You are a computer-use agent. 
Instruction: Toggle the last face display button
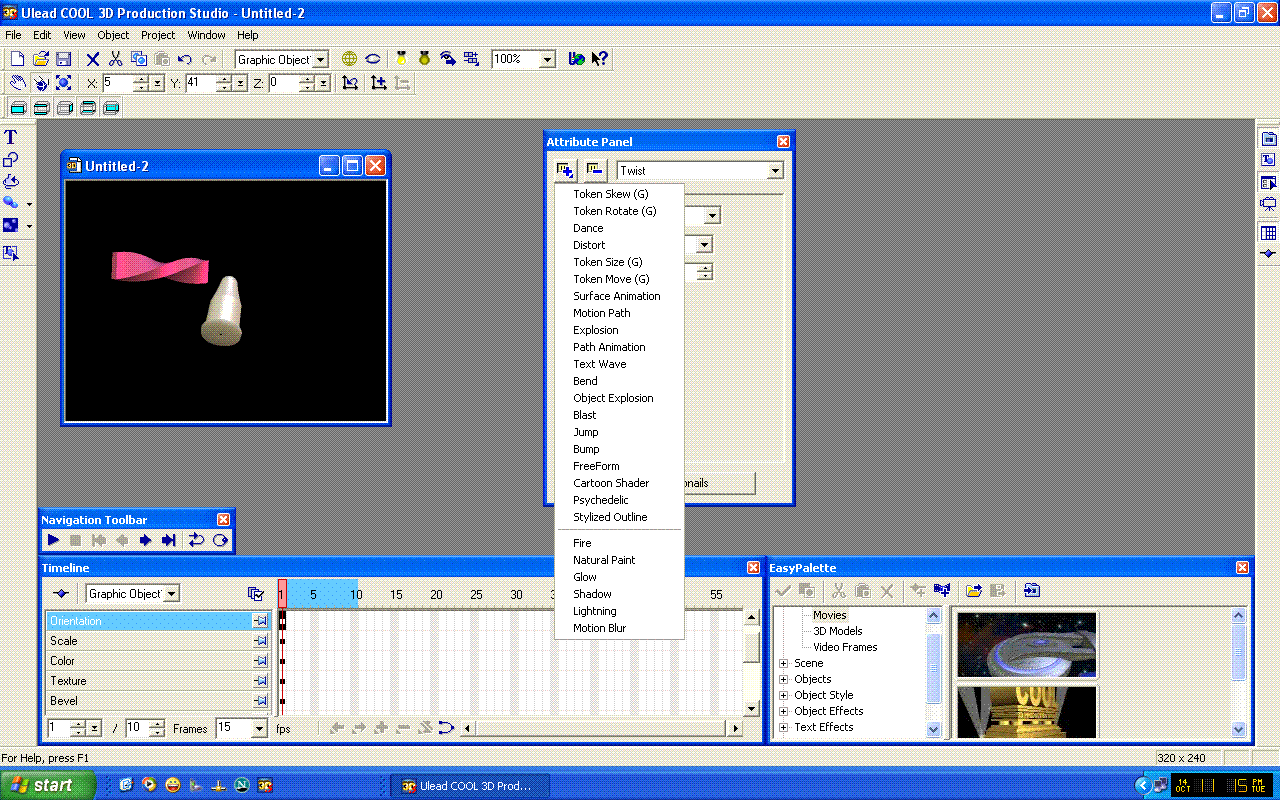pyautogui.click(x=112, y=108)
